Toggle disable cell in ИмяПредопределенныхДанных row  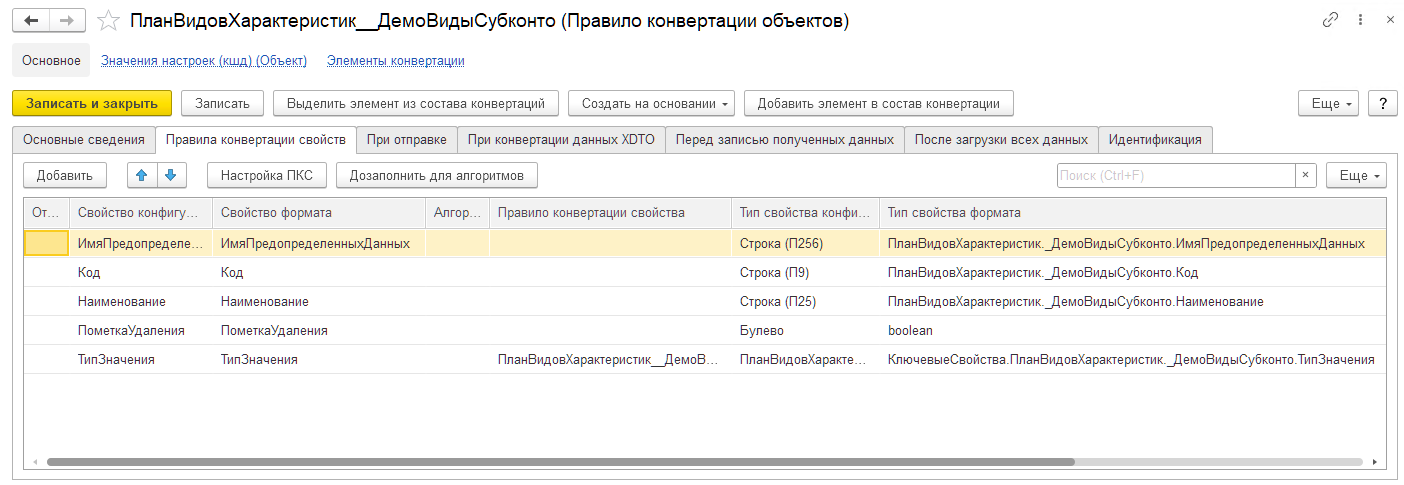click(x=46, y=243)
